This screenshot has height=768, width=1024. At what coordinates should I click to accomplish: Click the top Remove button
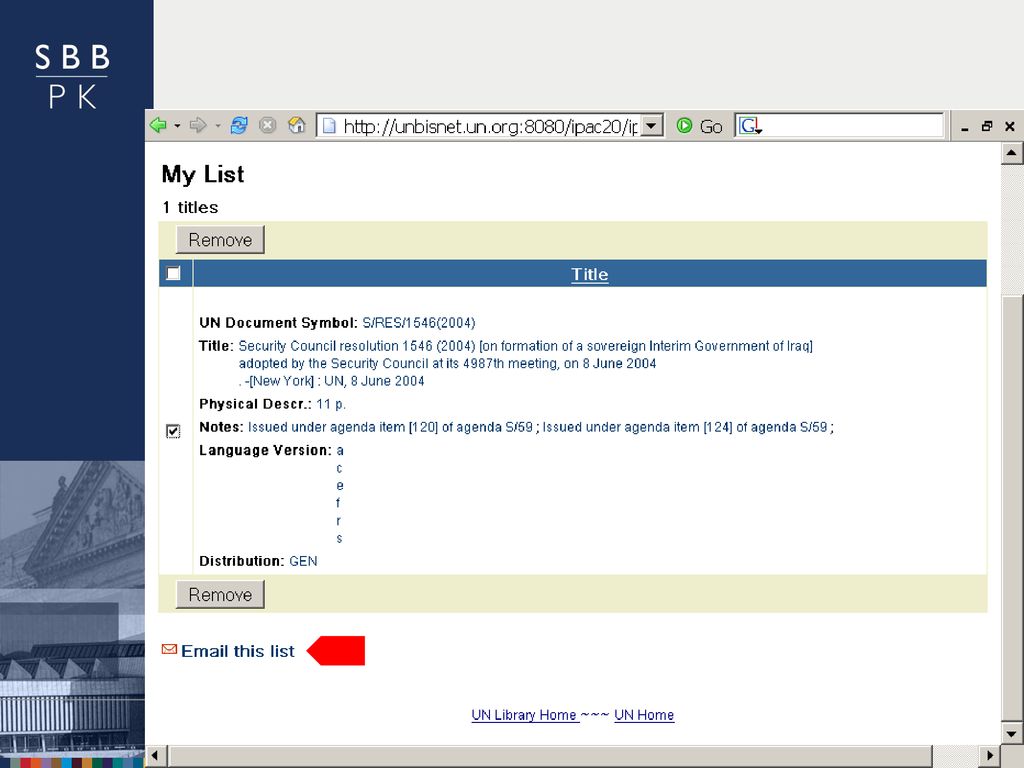point(220,240)
